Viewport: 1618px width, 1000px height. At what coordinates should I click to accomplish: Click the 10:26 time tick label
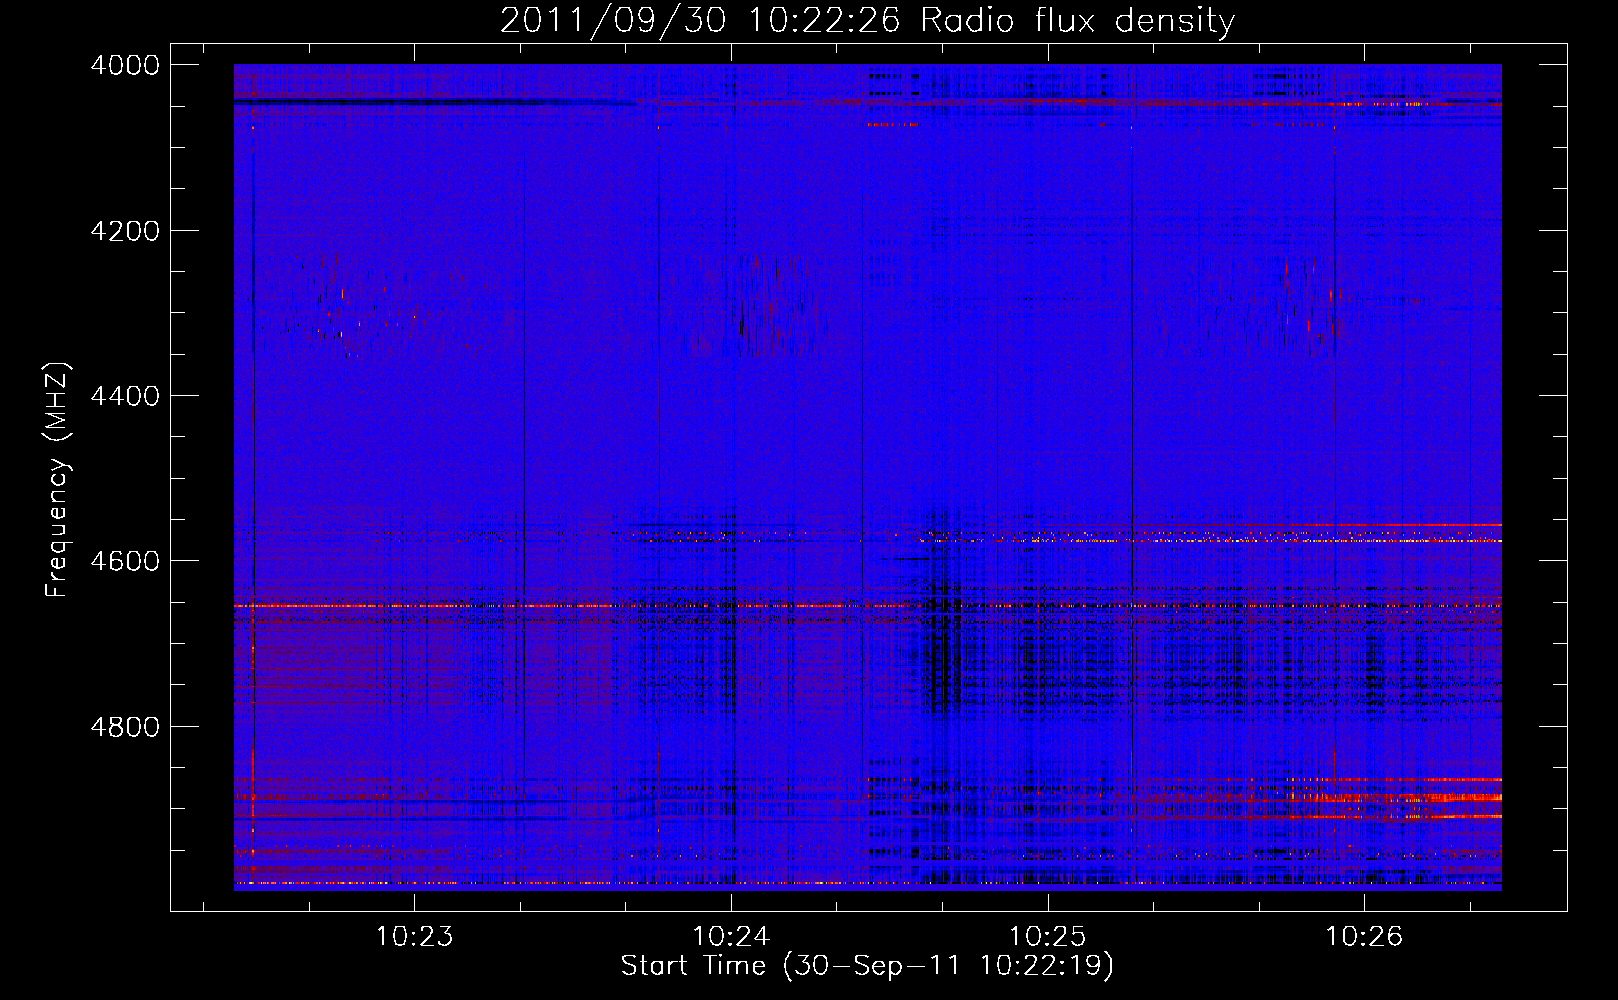pyautogui.click(x=1364, y=937)
